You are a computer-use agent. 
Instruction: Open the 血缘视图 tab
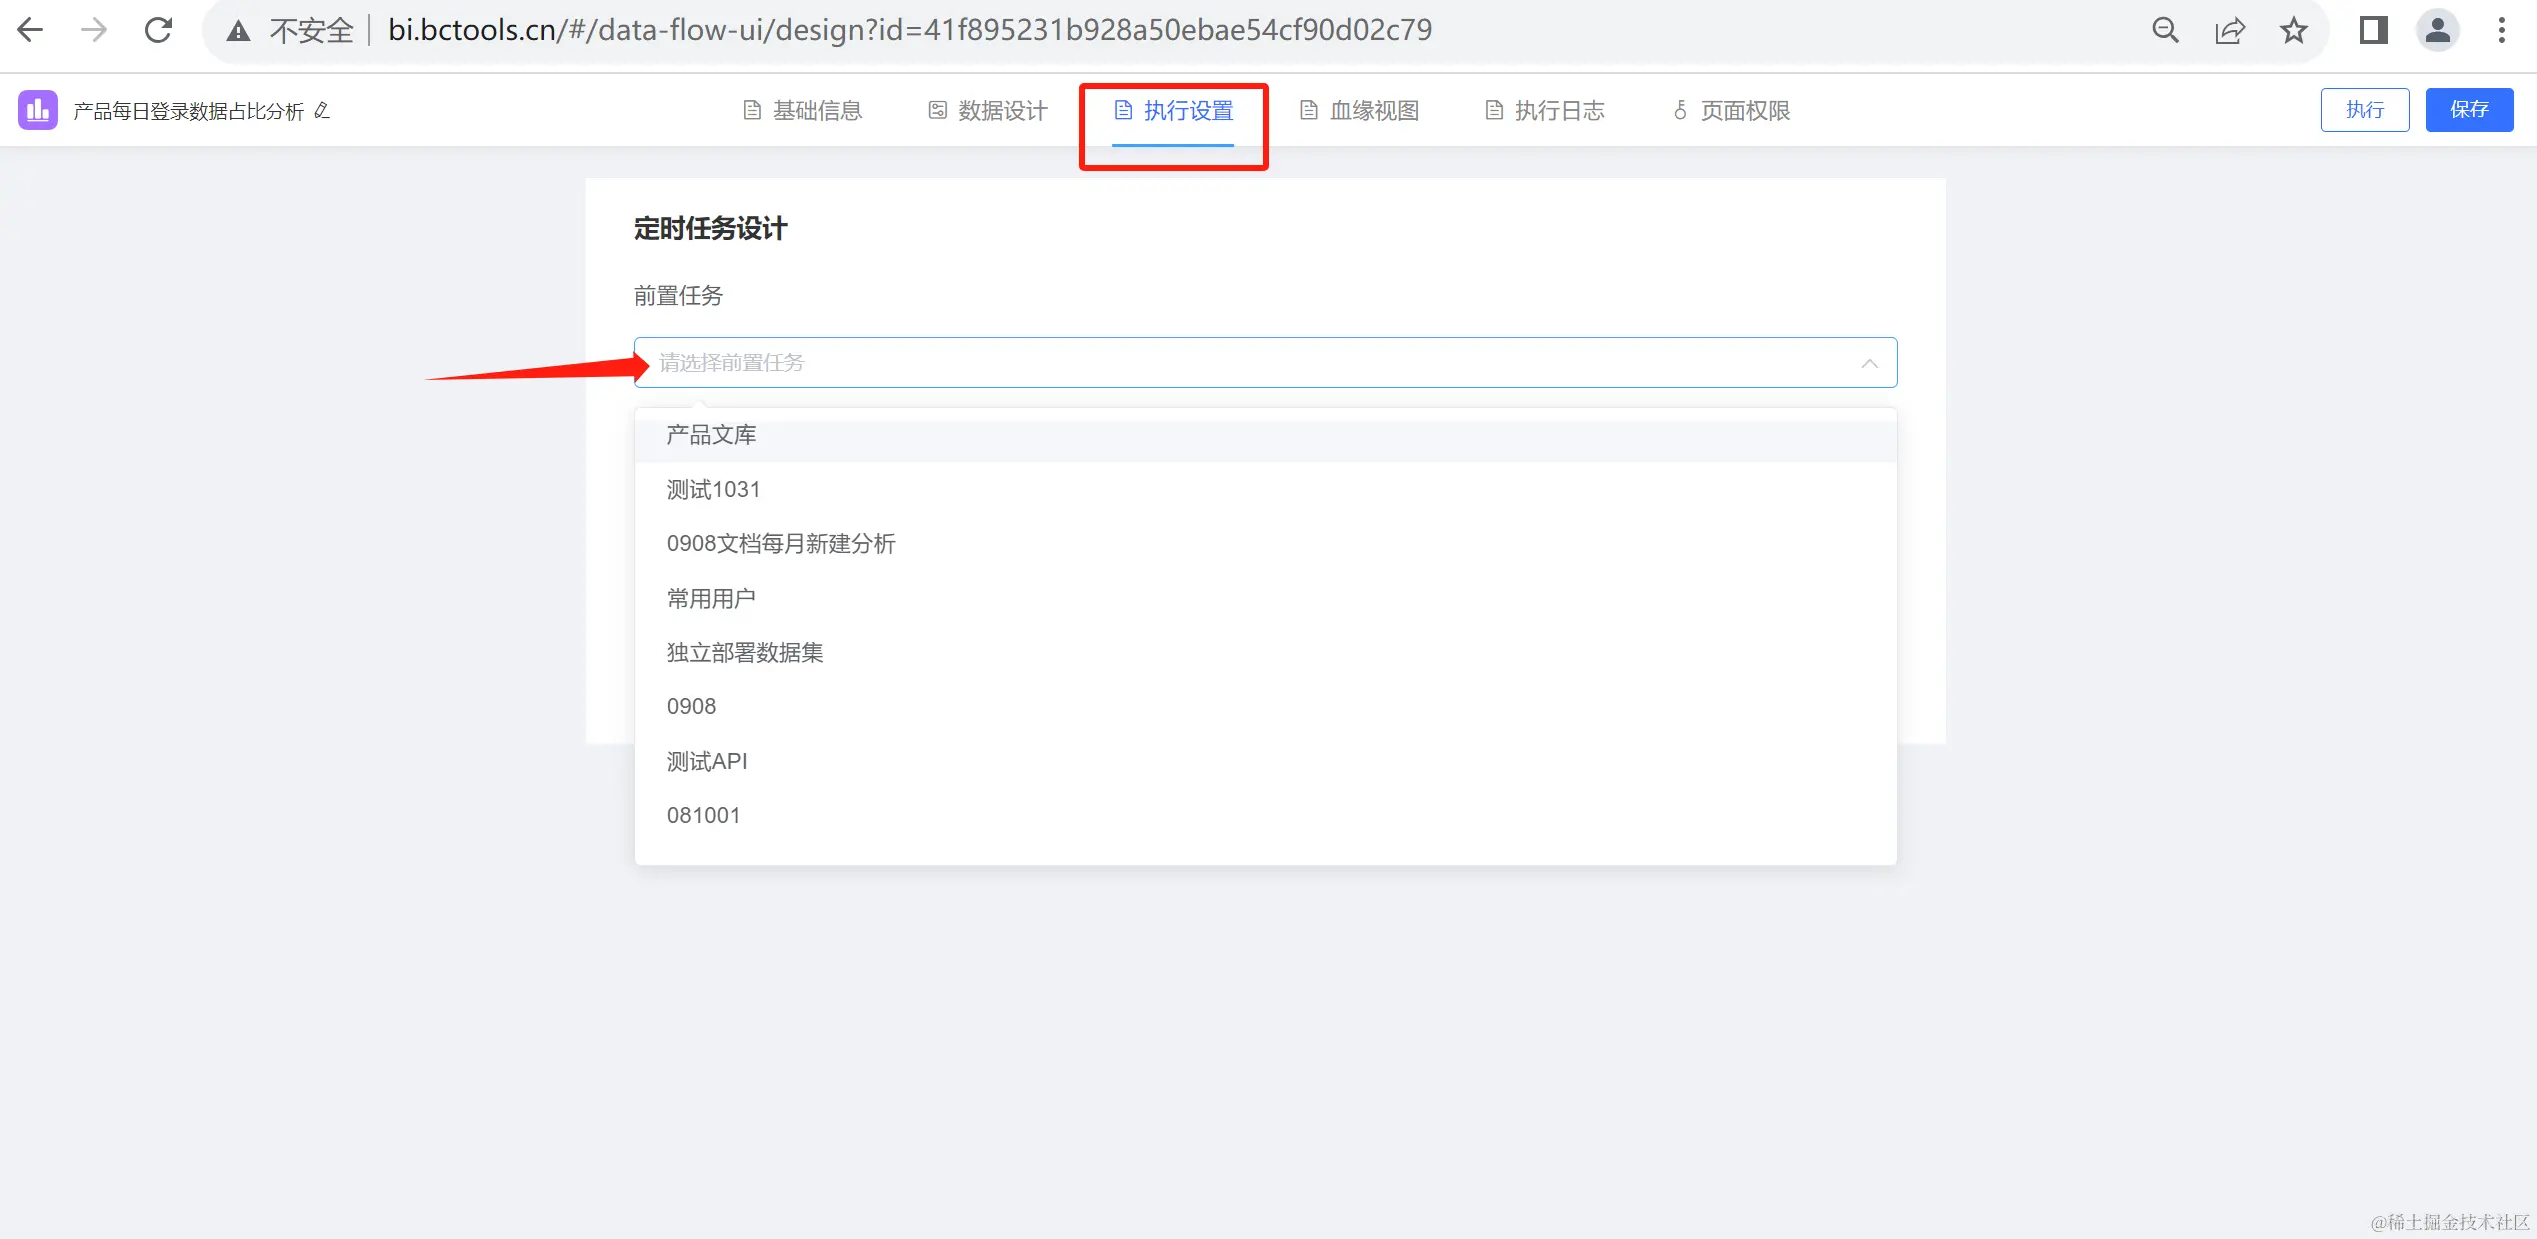pyautogui.click(x=1360, y=110)
